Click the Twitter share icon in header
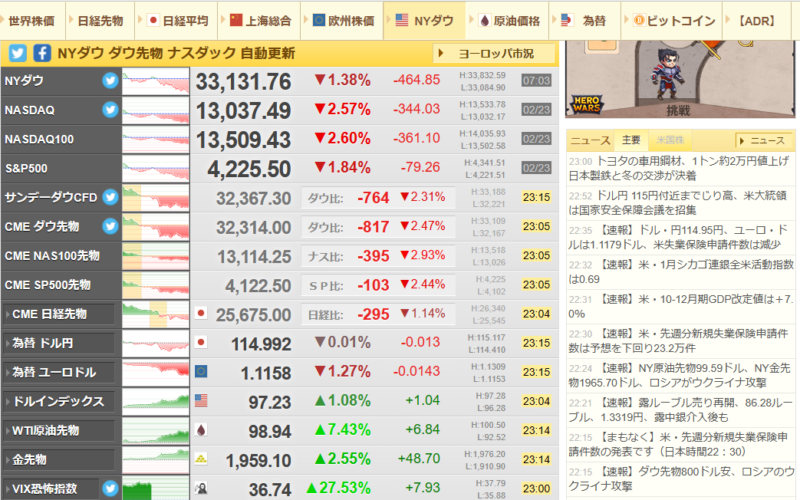Image resolution: width=800 pixels, height=500 pixels. pos(17,53)
